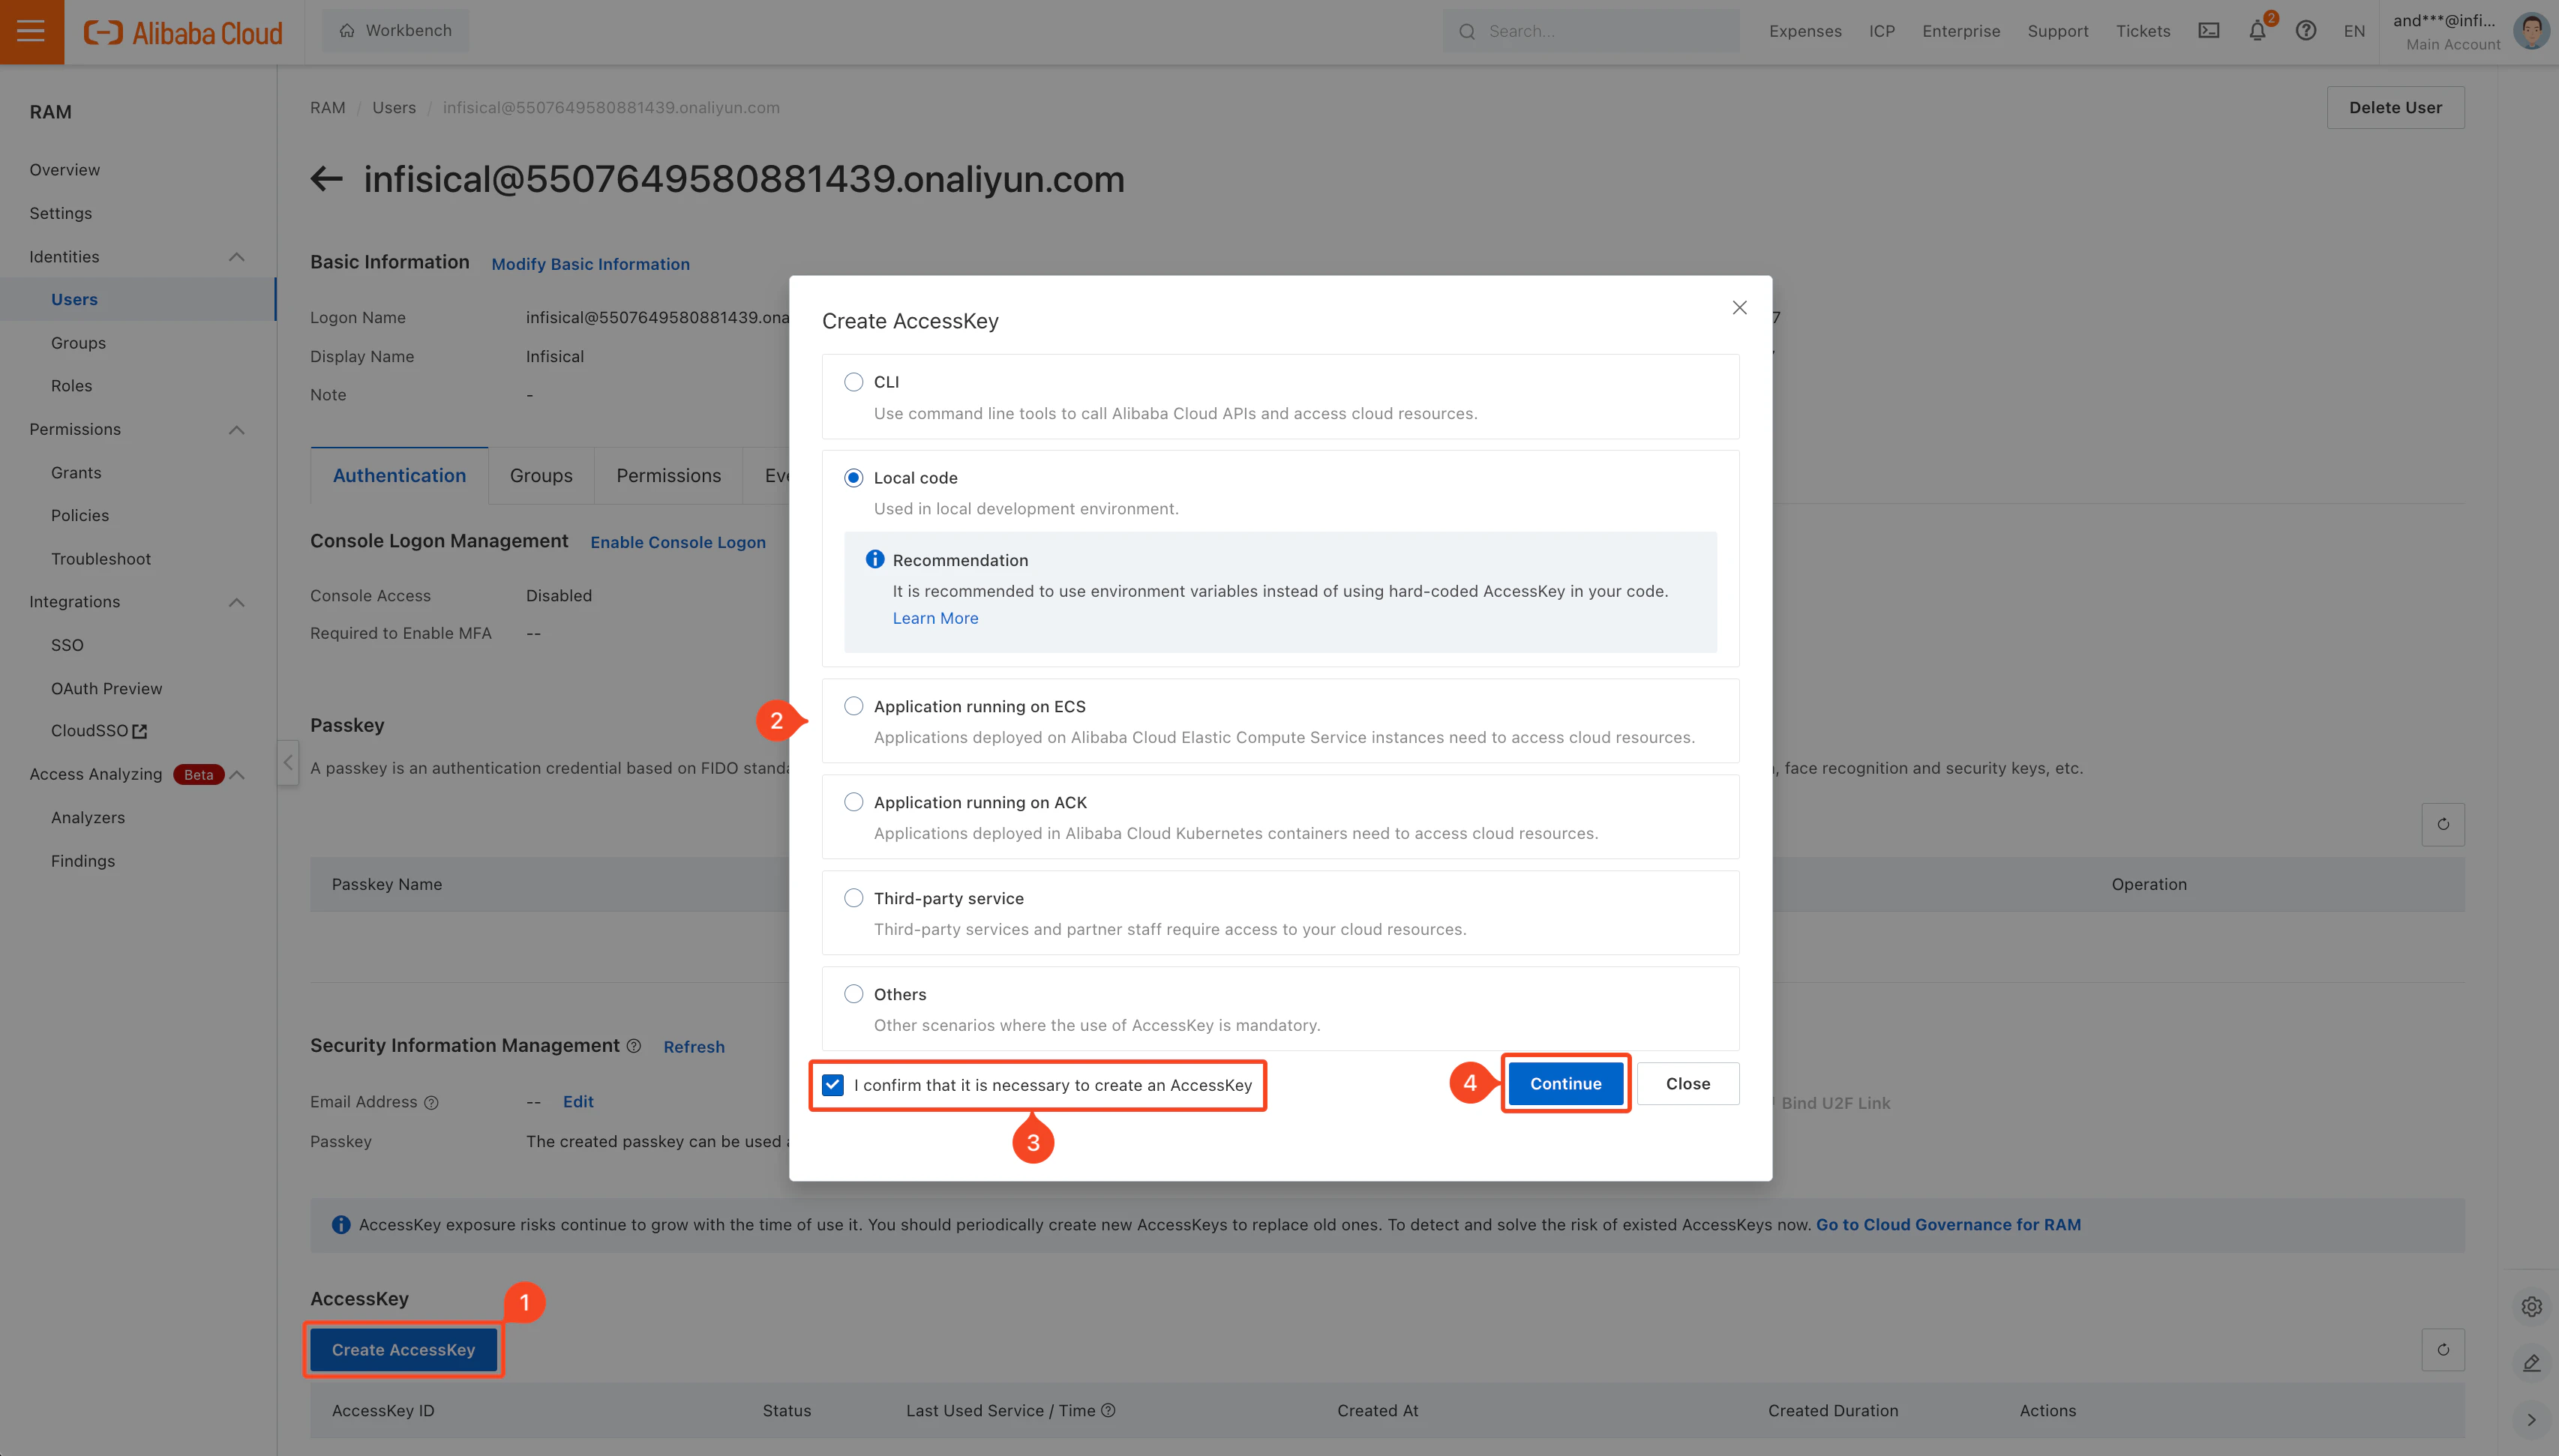Open the Learn More link

pyautogui.click(x=935, y=619)
